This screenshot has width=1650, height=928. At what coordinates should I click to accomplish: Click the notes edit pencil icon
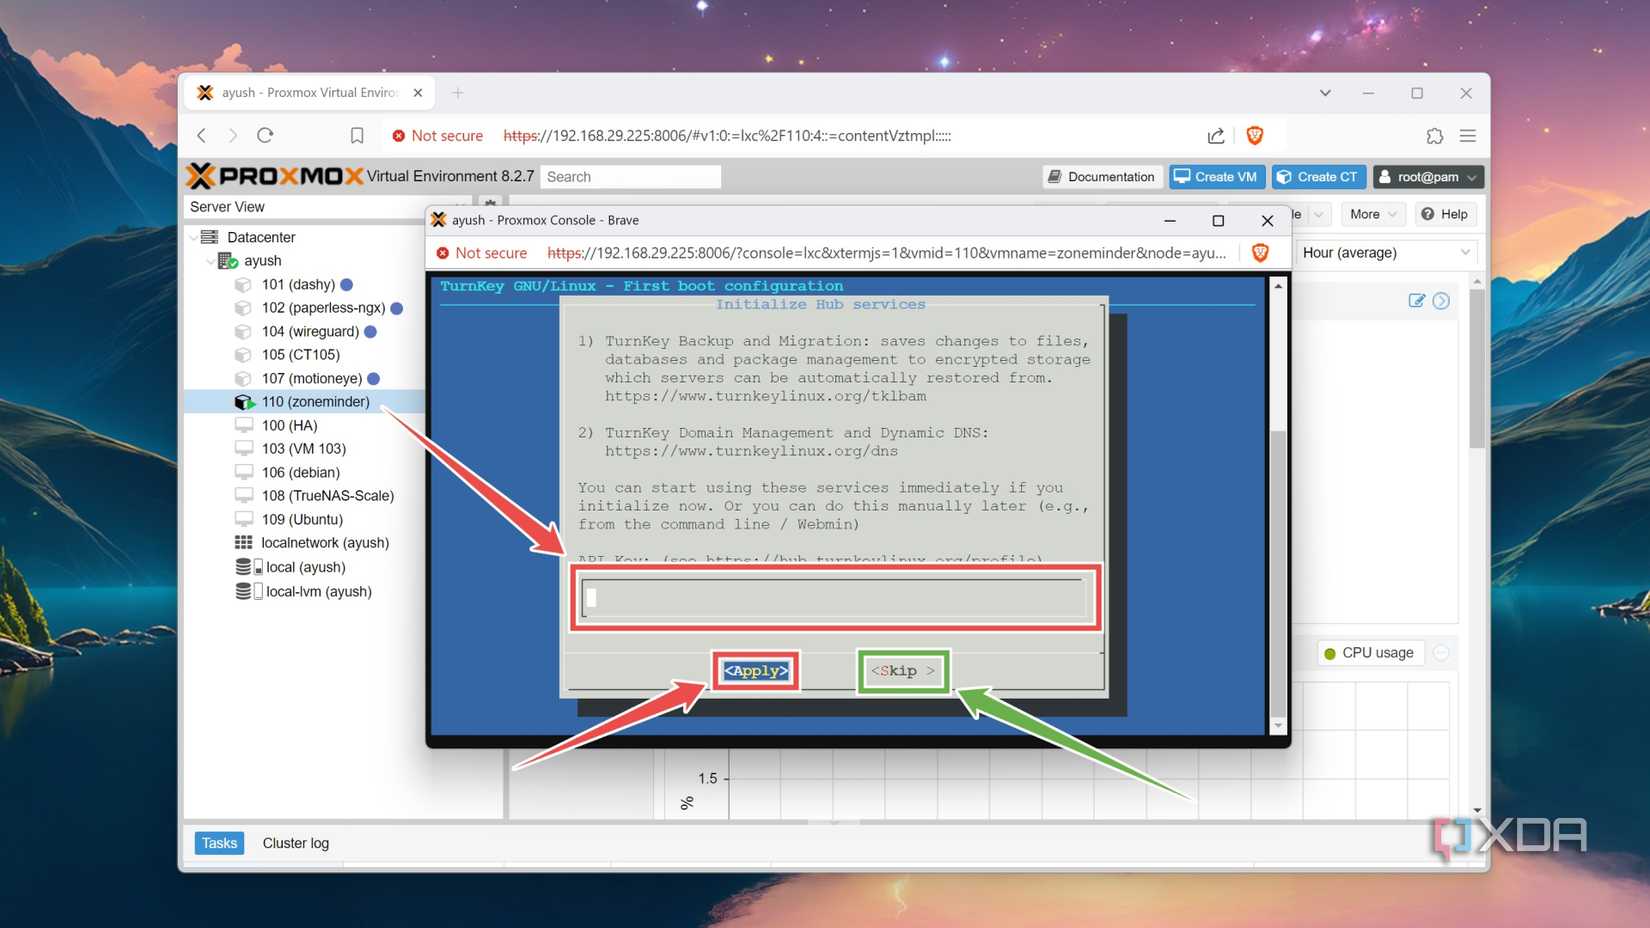tap(1416, 301)
